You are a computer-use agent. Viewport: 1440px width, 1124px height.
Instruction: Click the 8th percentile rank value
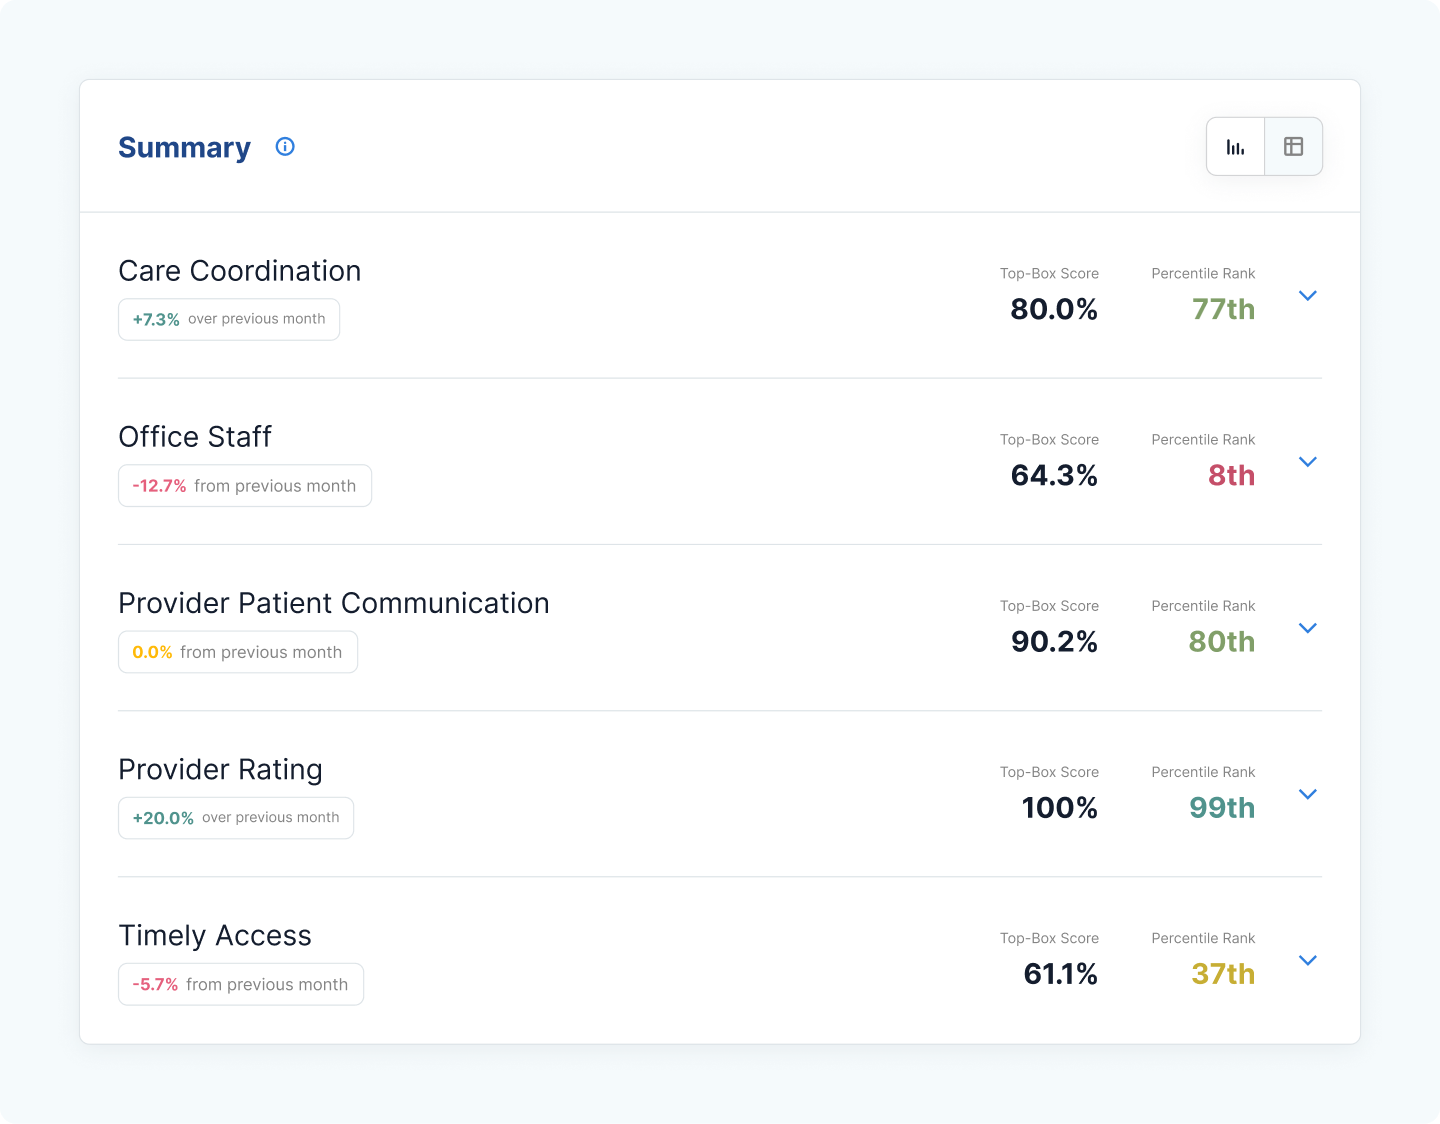(1231, 476)
